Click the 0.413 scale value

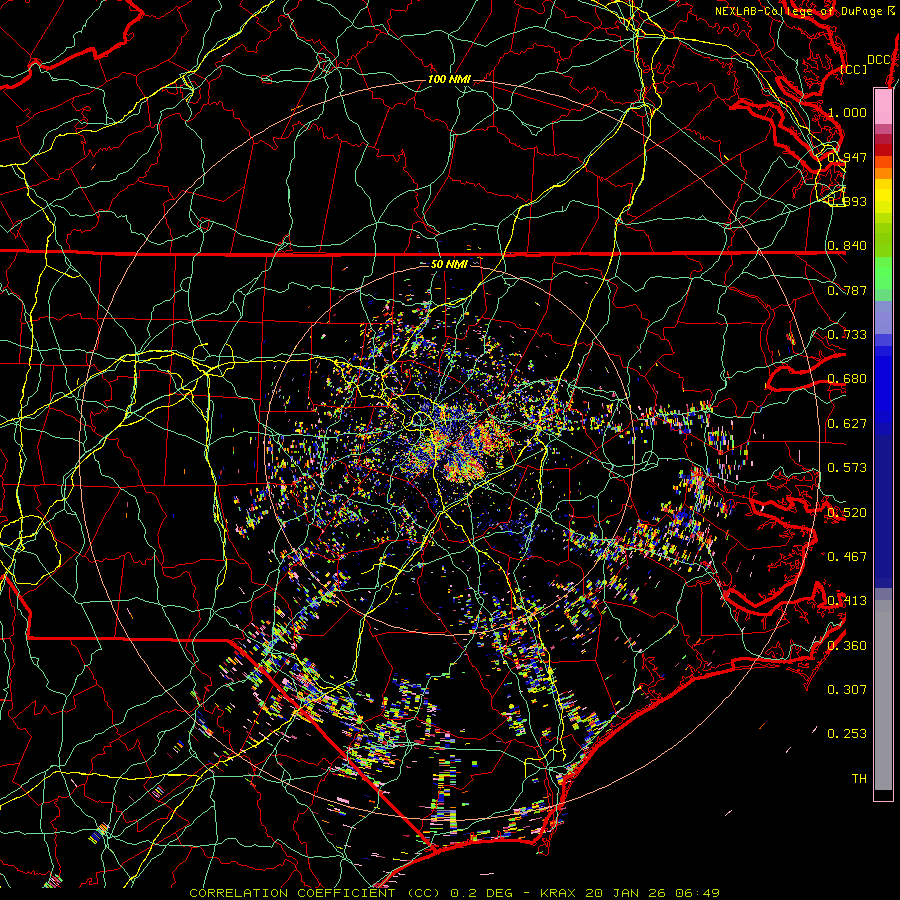pyautogui.click(x=847, y=600)
